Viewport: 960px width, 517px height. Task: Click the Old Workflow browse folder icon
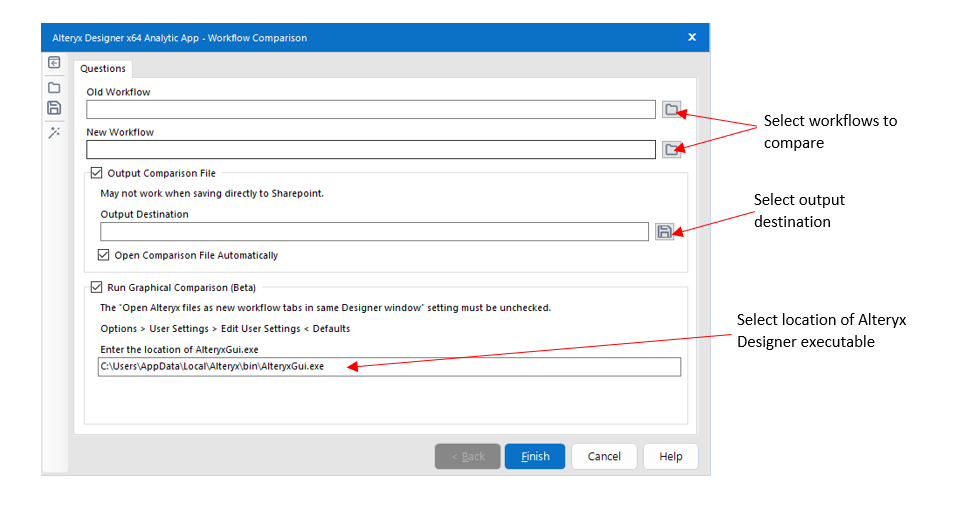tap(672, 109)
